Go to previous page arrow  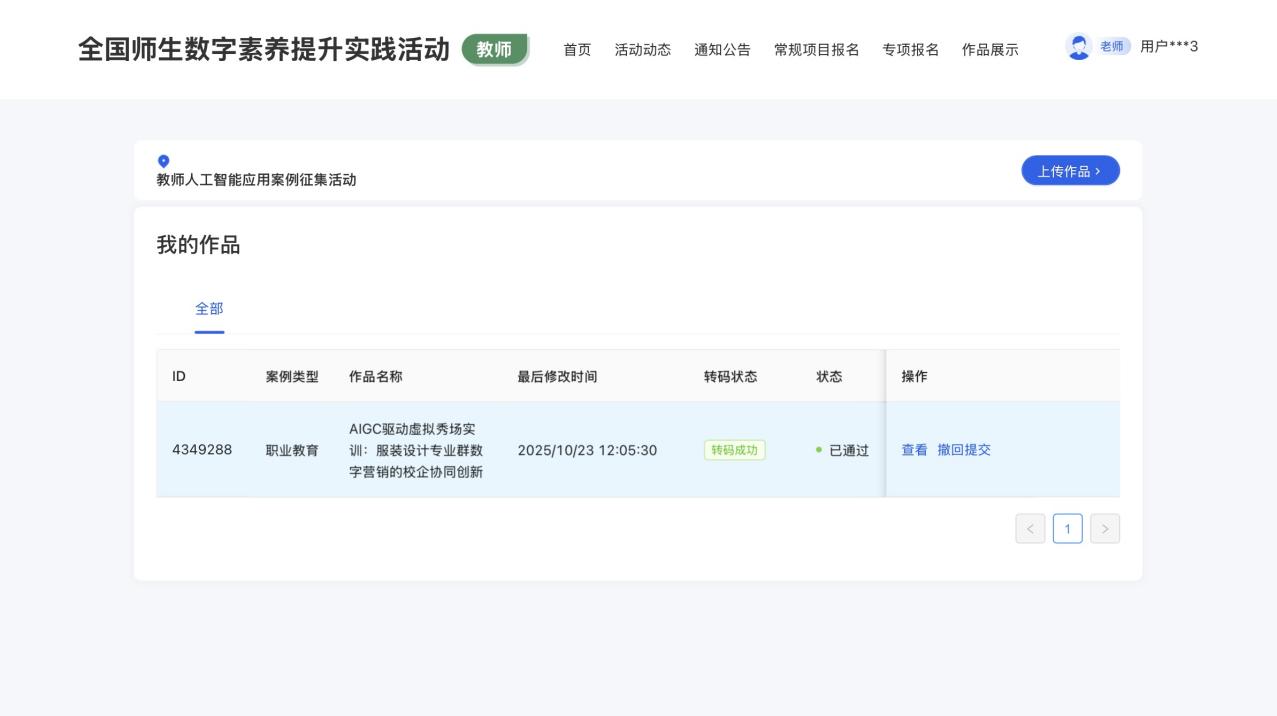(x=1029, y=529)
